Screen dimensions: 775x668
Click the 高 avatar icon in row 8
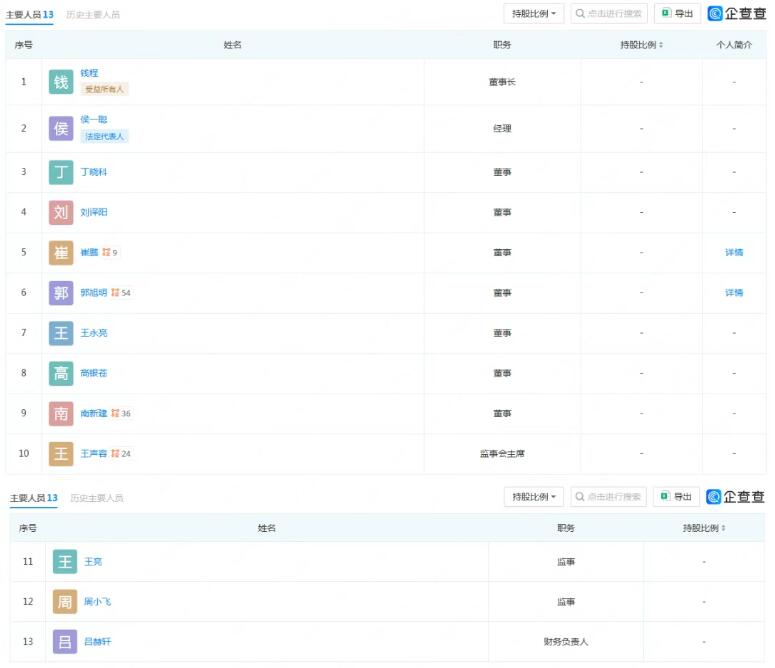coord(61,373)
